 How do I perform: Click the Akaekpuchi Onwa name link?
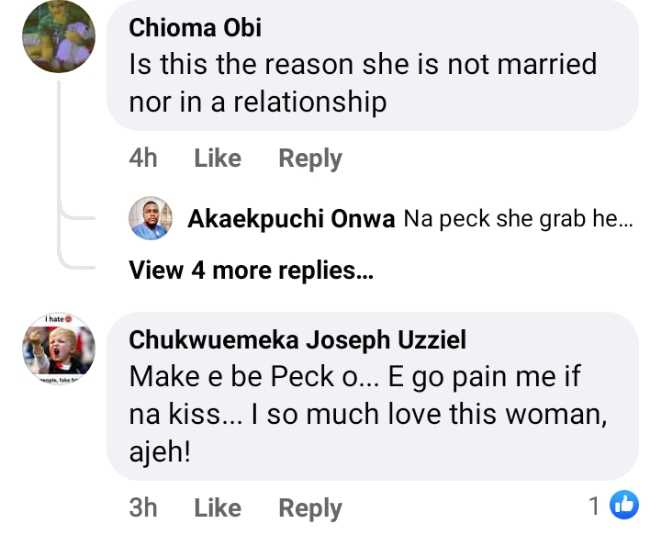[x=291, y=220]
